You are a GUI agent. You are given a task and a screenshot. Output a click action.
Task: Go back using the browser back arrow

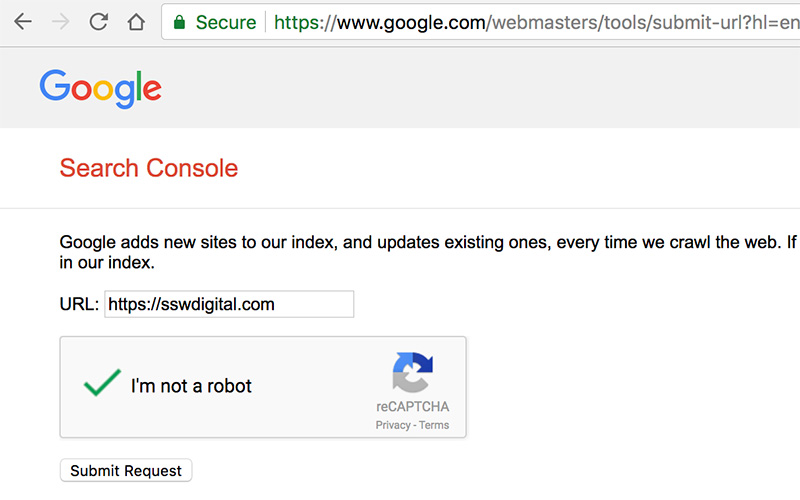point(22,21)
